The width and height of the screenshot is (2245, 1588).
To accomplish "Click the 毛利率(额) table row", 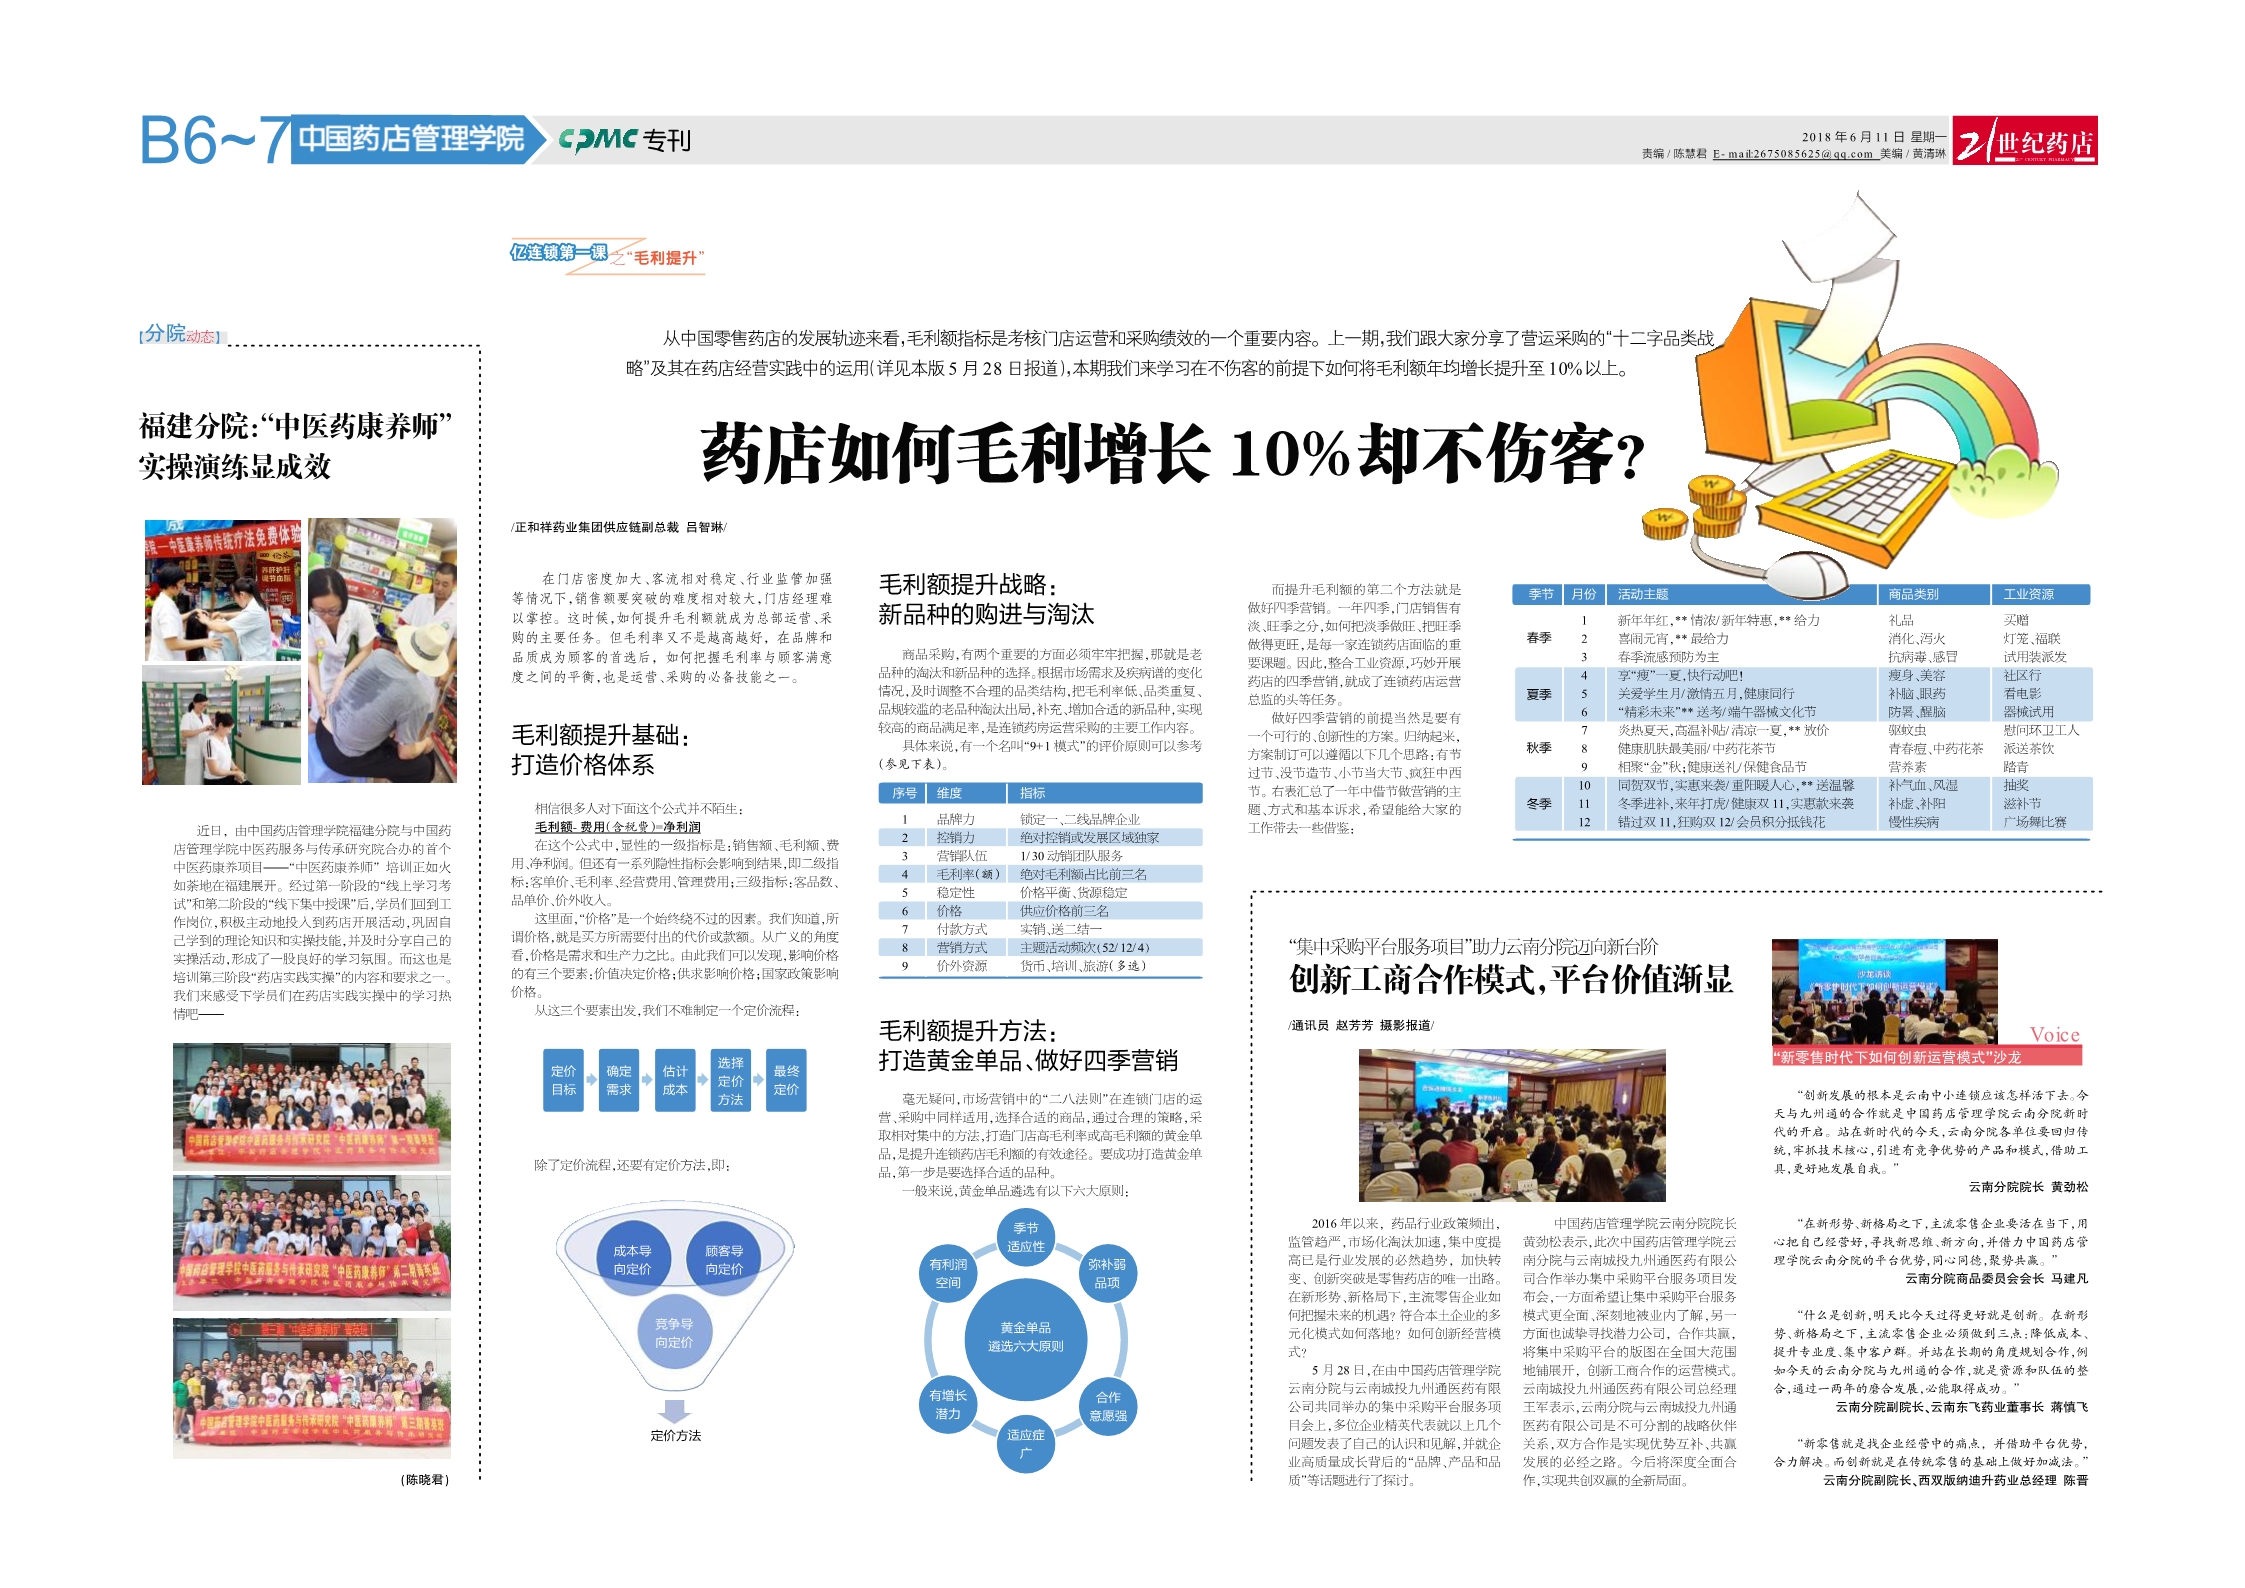I will pyautogui.click(x=1040, y=874).
